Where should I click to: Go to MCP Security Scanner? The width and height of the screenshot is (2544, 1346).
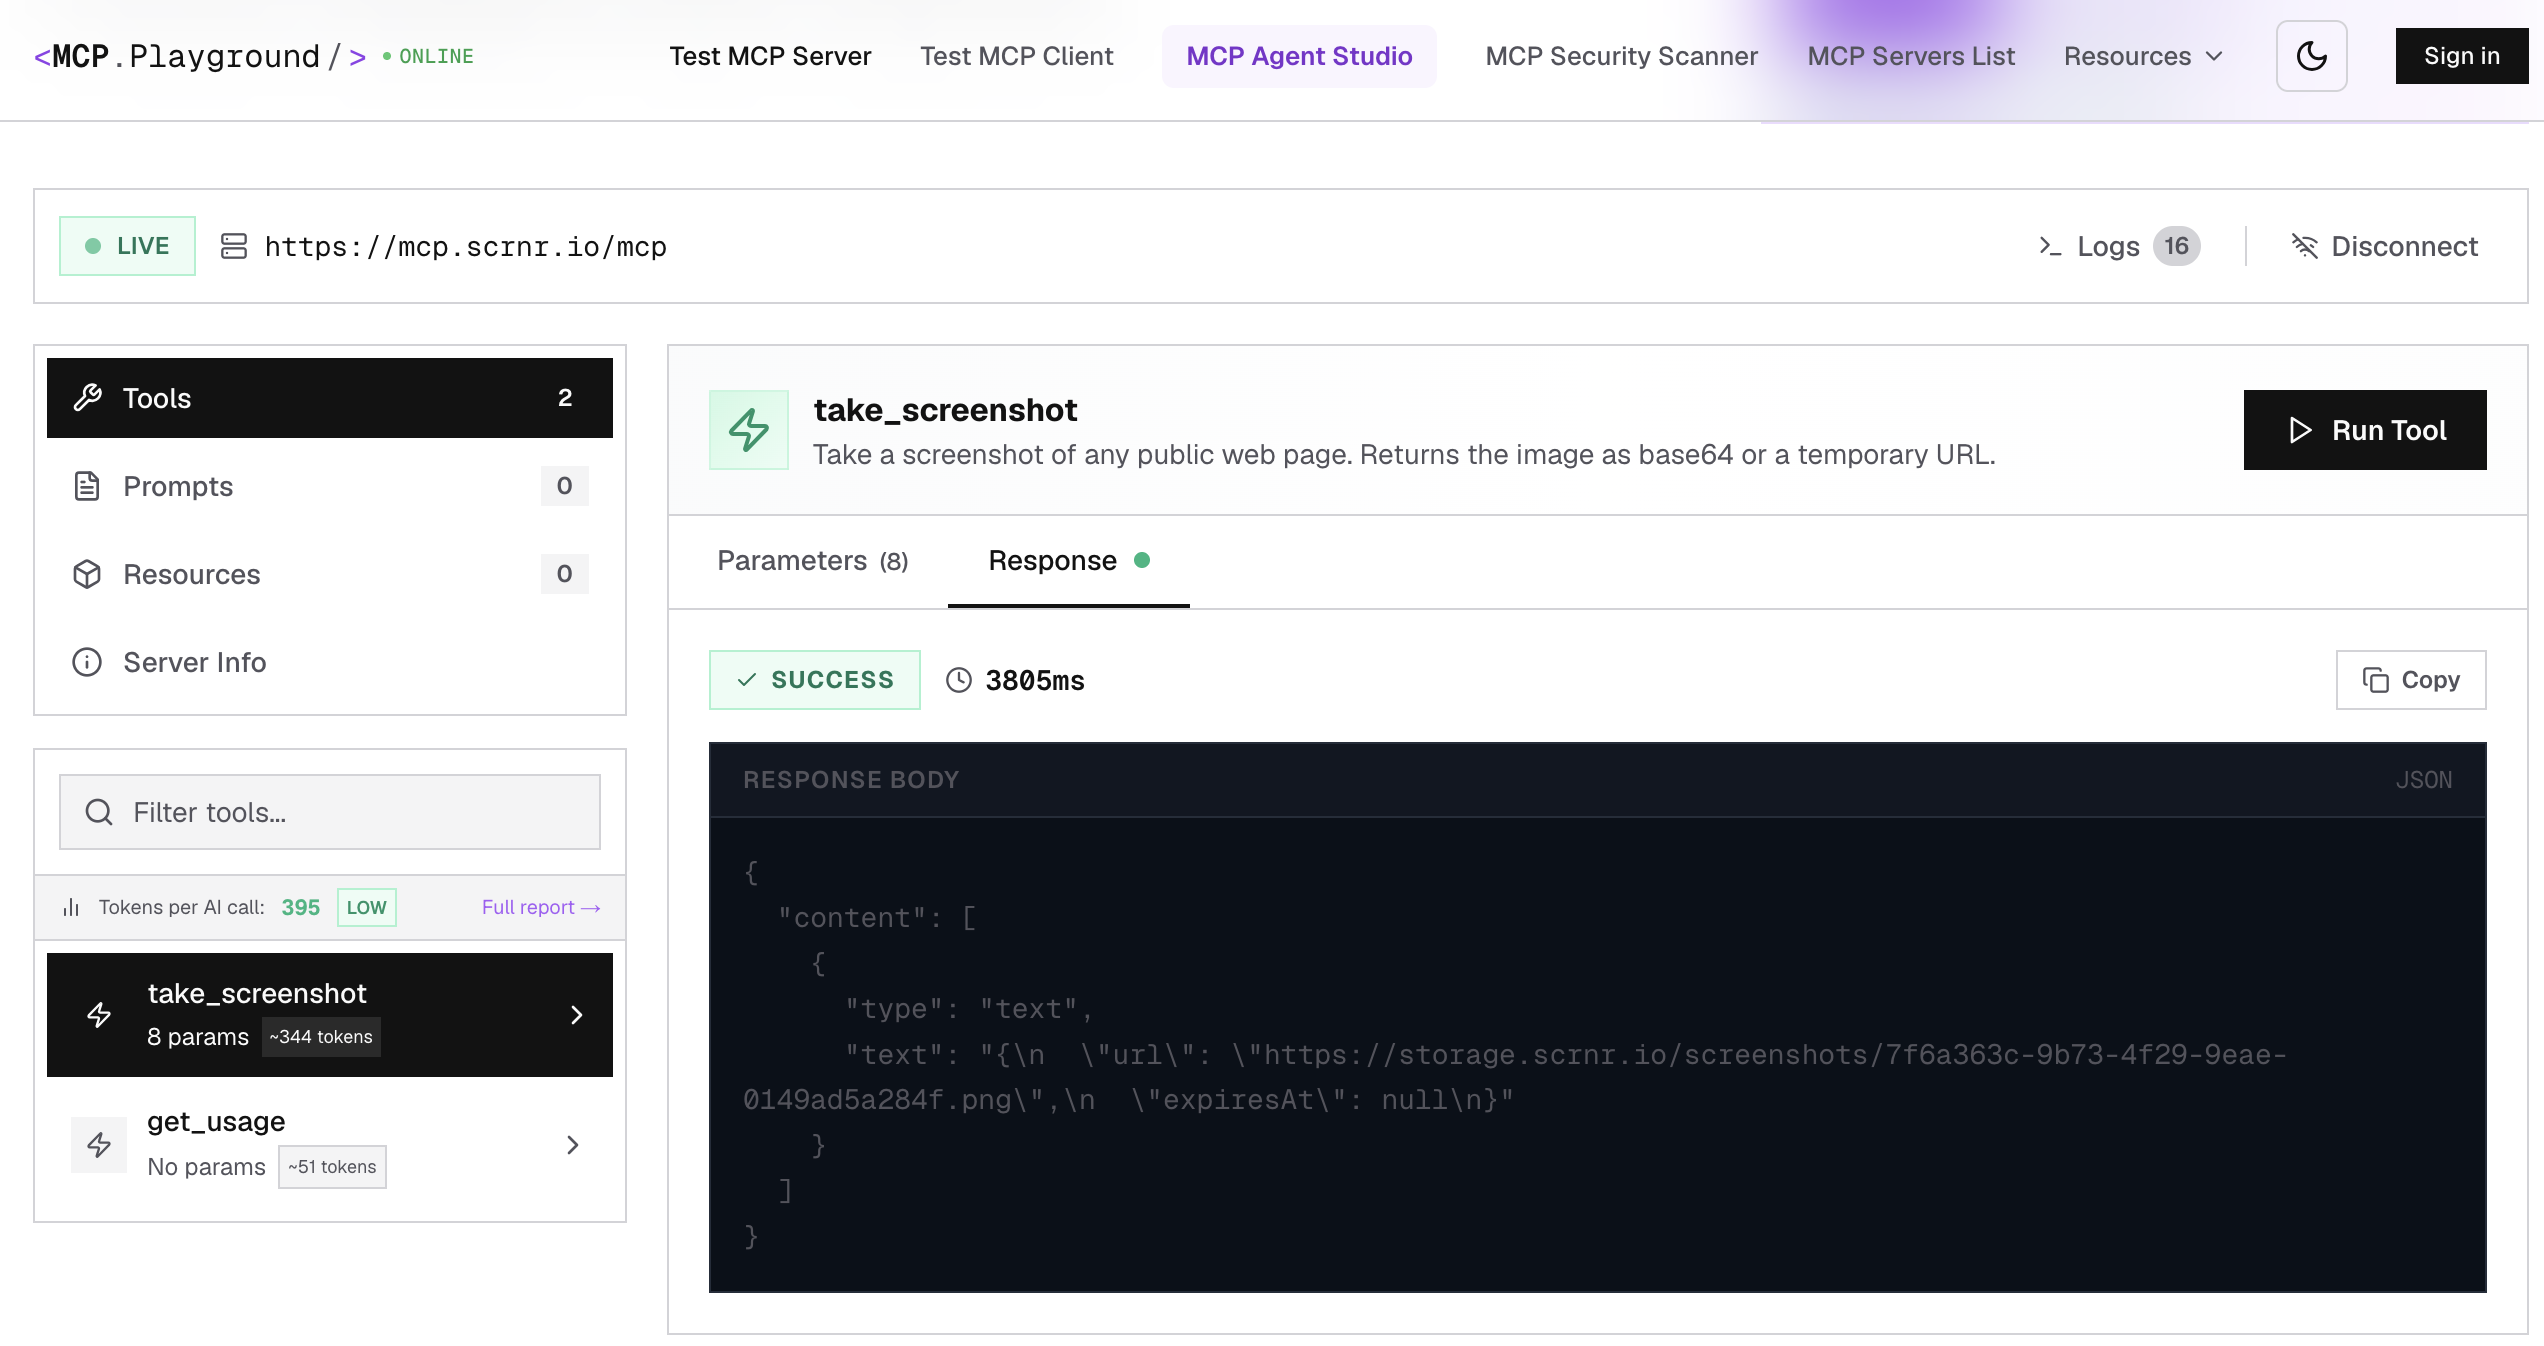[1621, 56]
